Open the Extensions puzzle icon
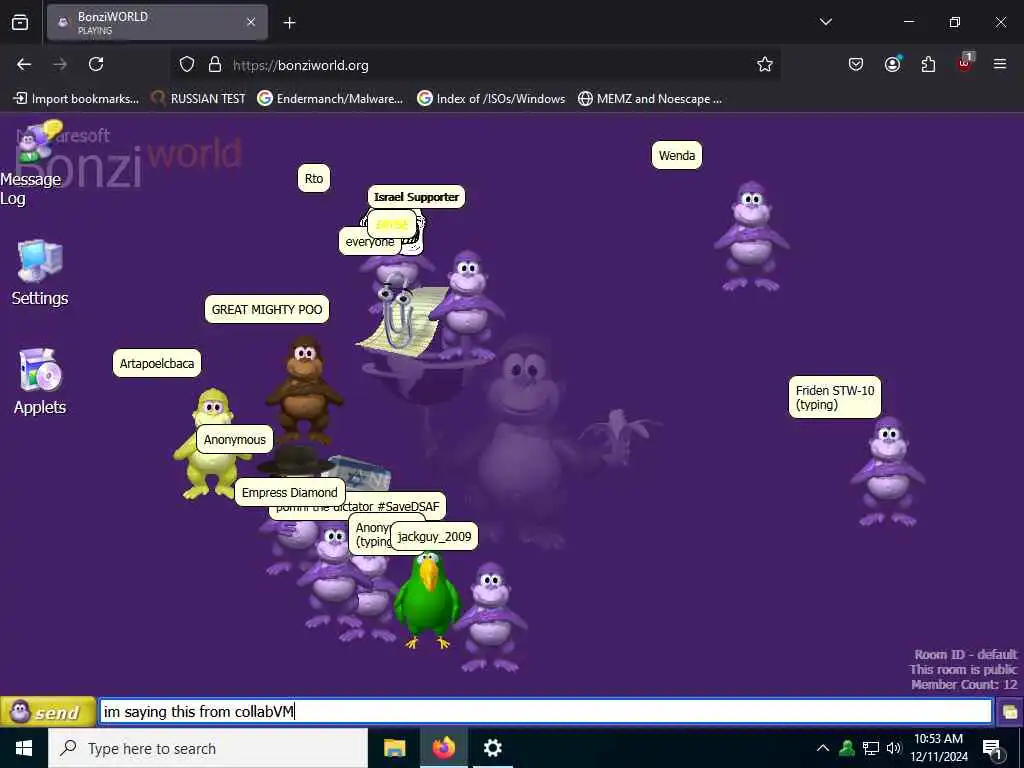Image resolution: width=1024 pixels, height=768 pixels. pos(928,65)
